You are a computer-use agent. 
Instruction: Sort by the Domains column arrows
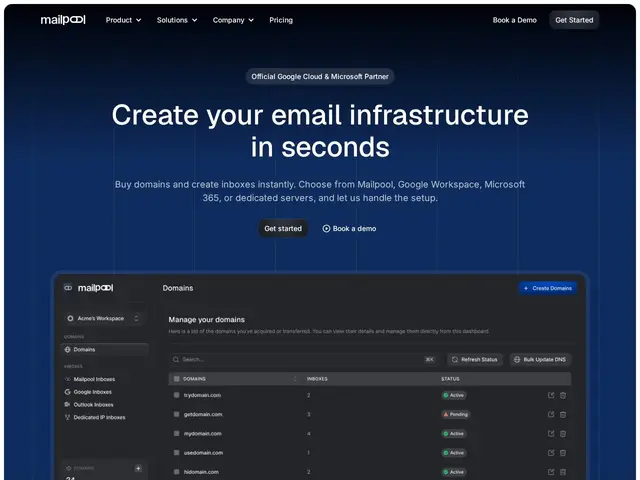point(295,379)
